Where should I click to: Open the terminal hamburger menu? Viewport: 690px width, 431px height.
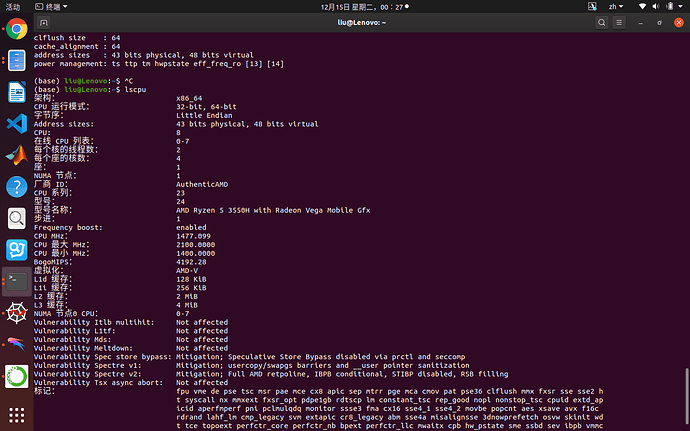(619, 22)
